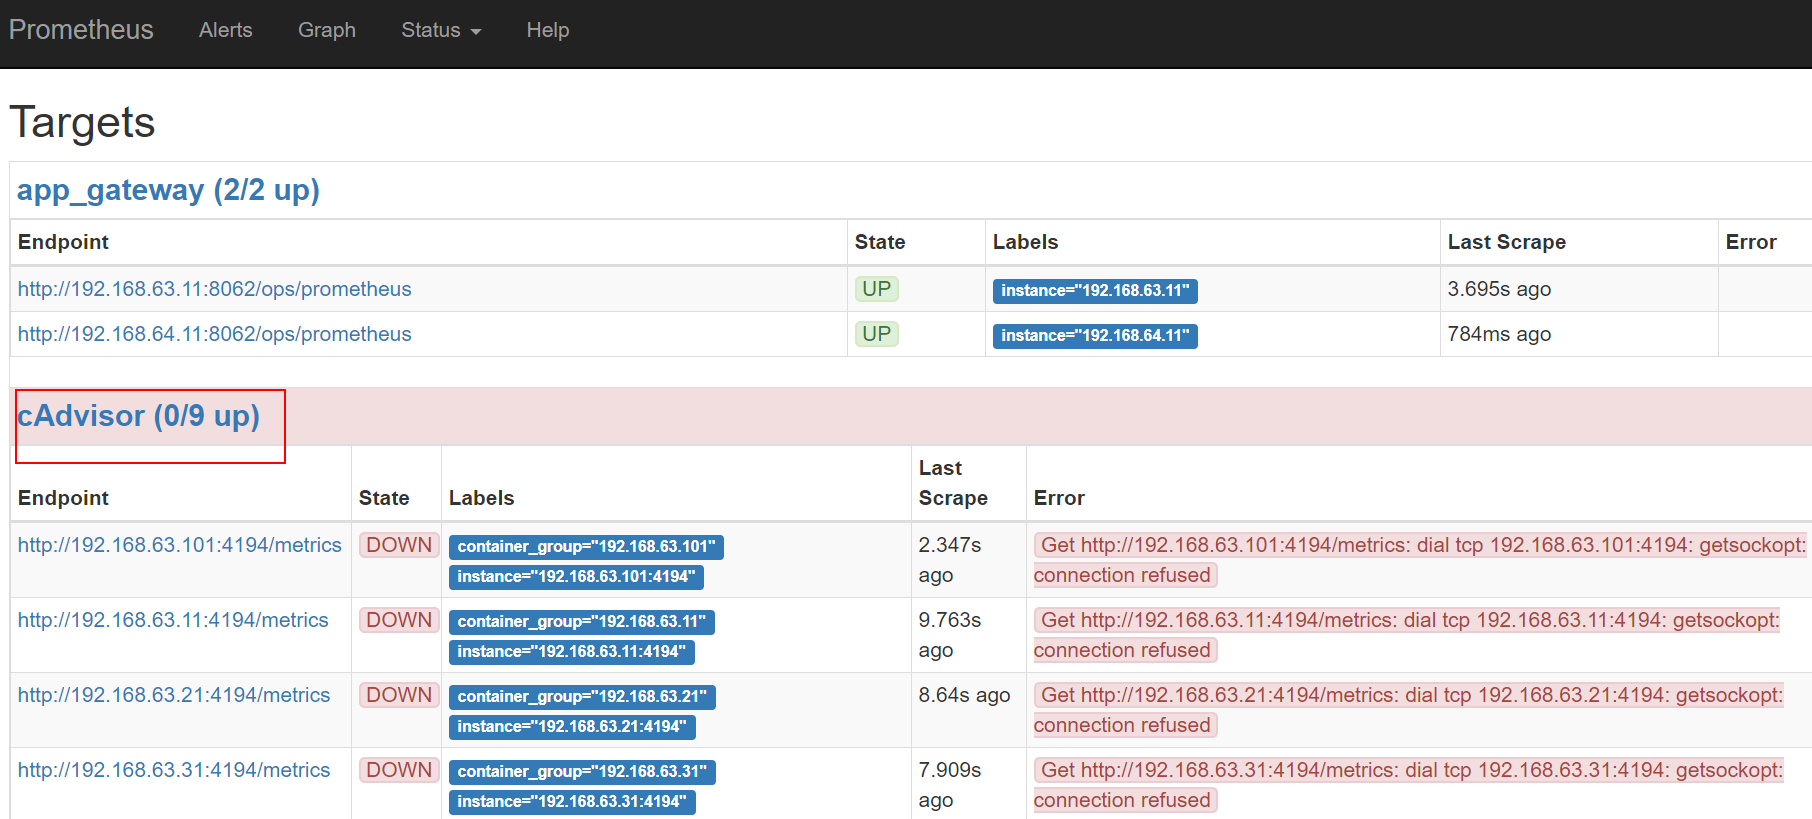The image size is (1812, 819).
Task: Click the connection refused error for 192.168.63.31
Action: tap(1408, 785)
